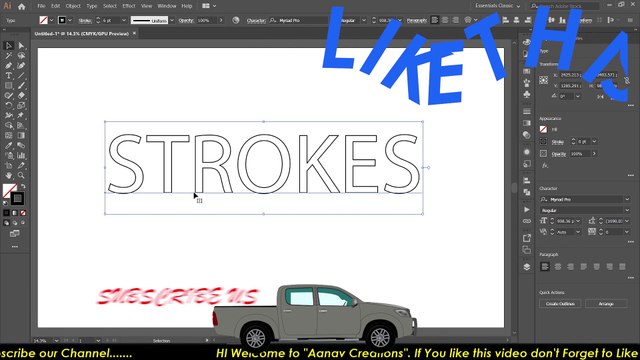
Task: Open the Uniform stroke profile dropdown
Action: (x=172, y=20)
